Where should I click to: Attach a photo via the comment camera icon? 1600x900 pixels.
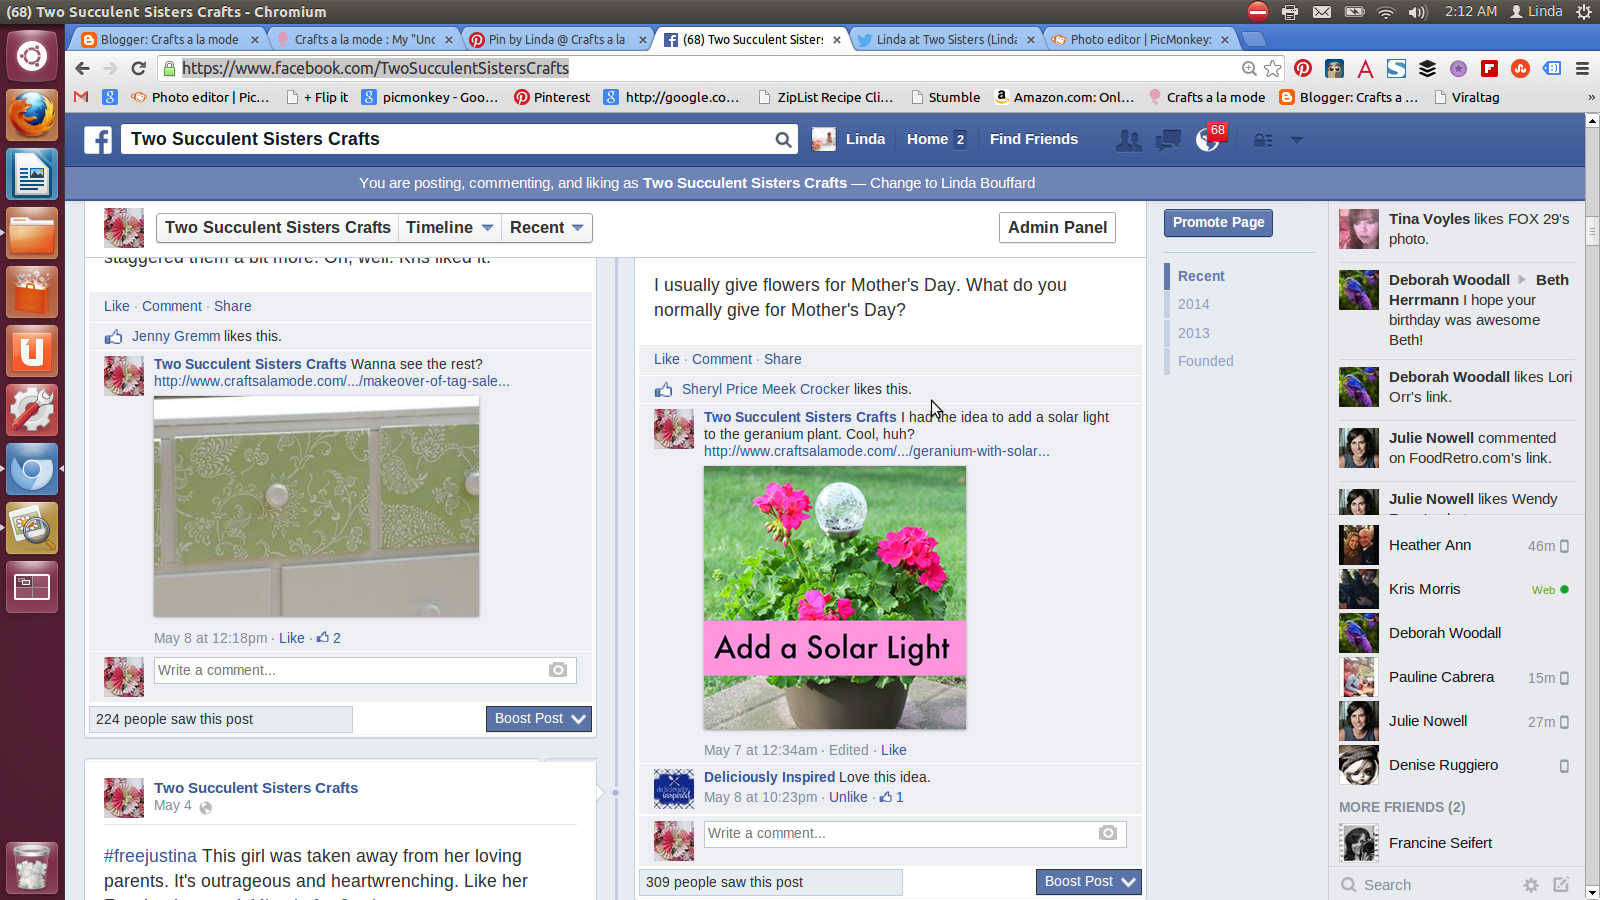[x=1107, y=833]
